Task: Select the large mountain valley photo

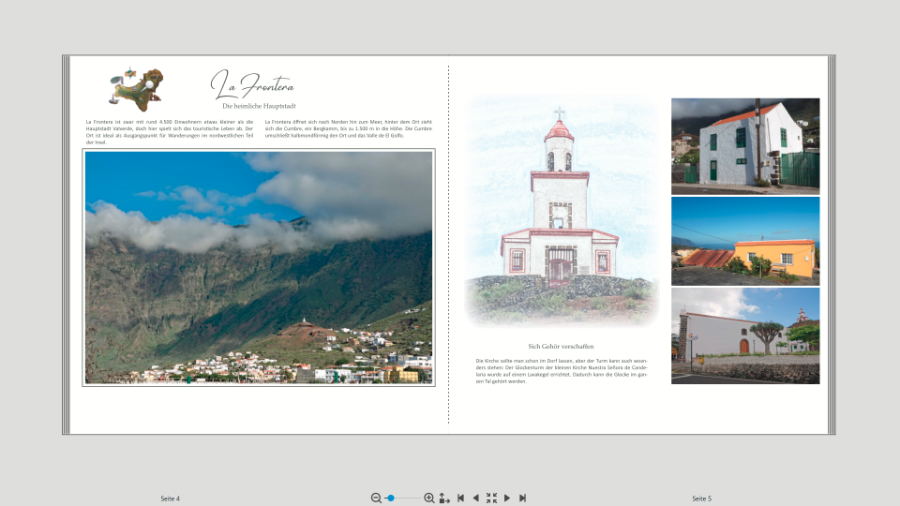Action: tap(259, 267)
